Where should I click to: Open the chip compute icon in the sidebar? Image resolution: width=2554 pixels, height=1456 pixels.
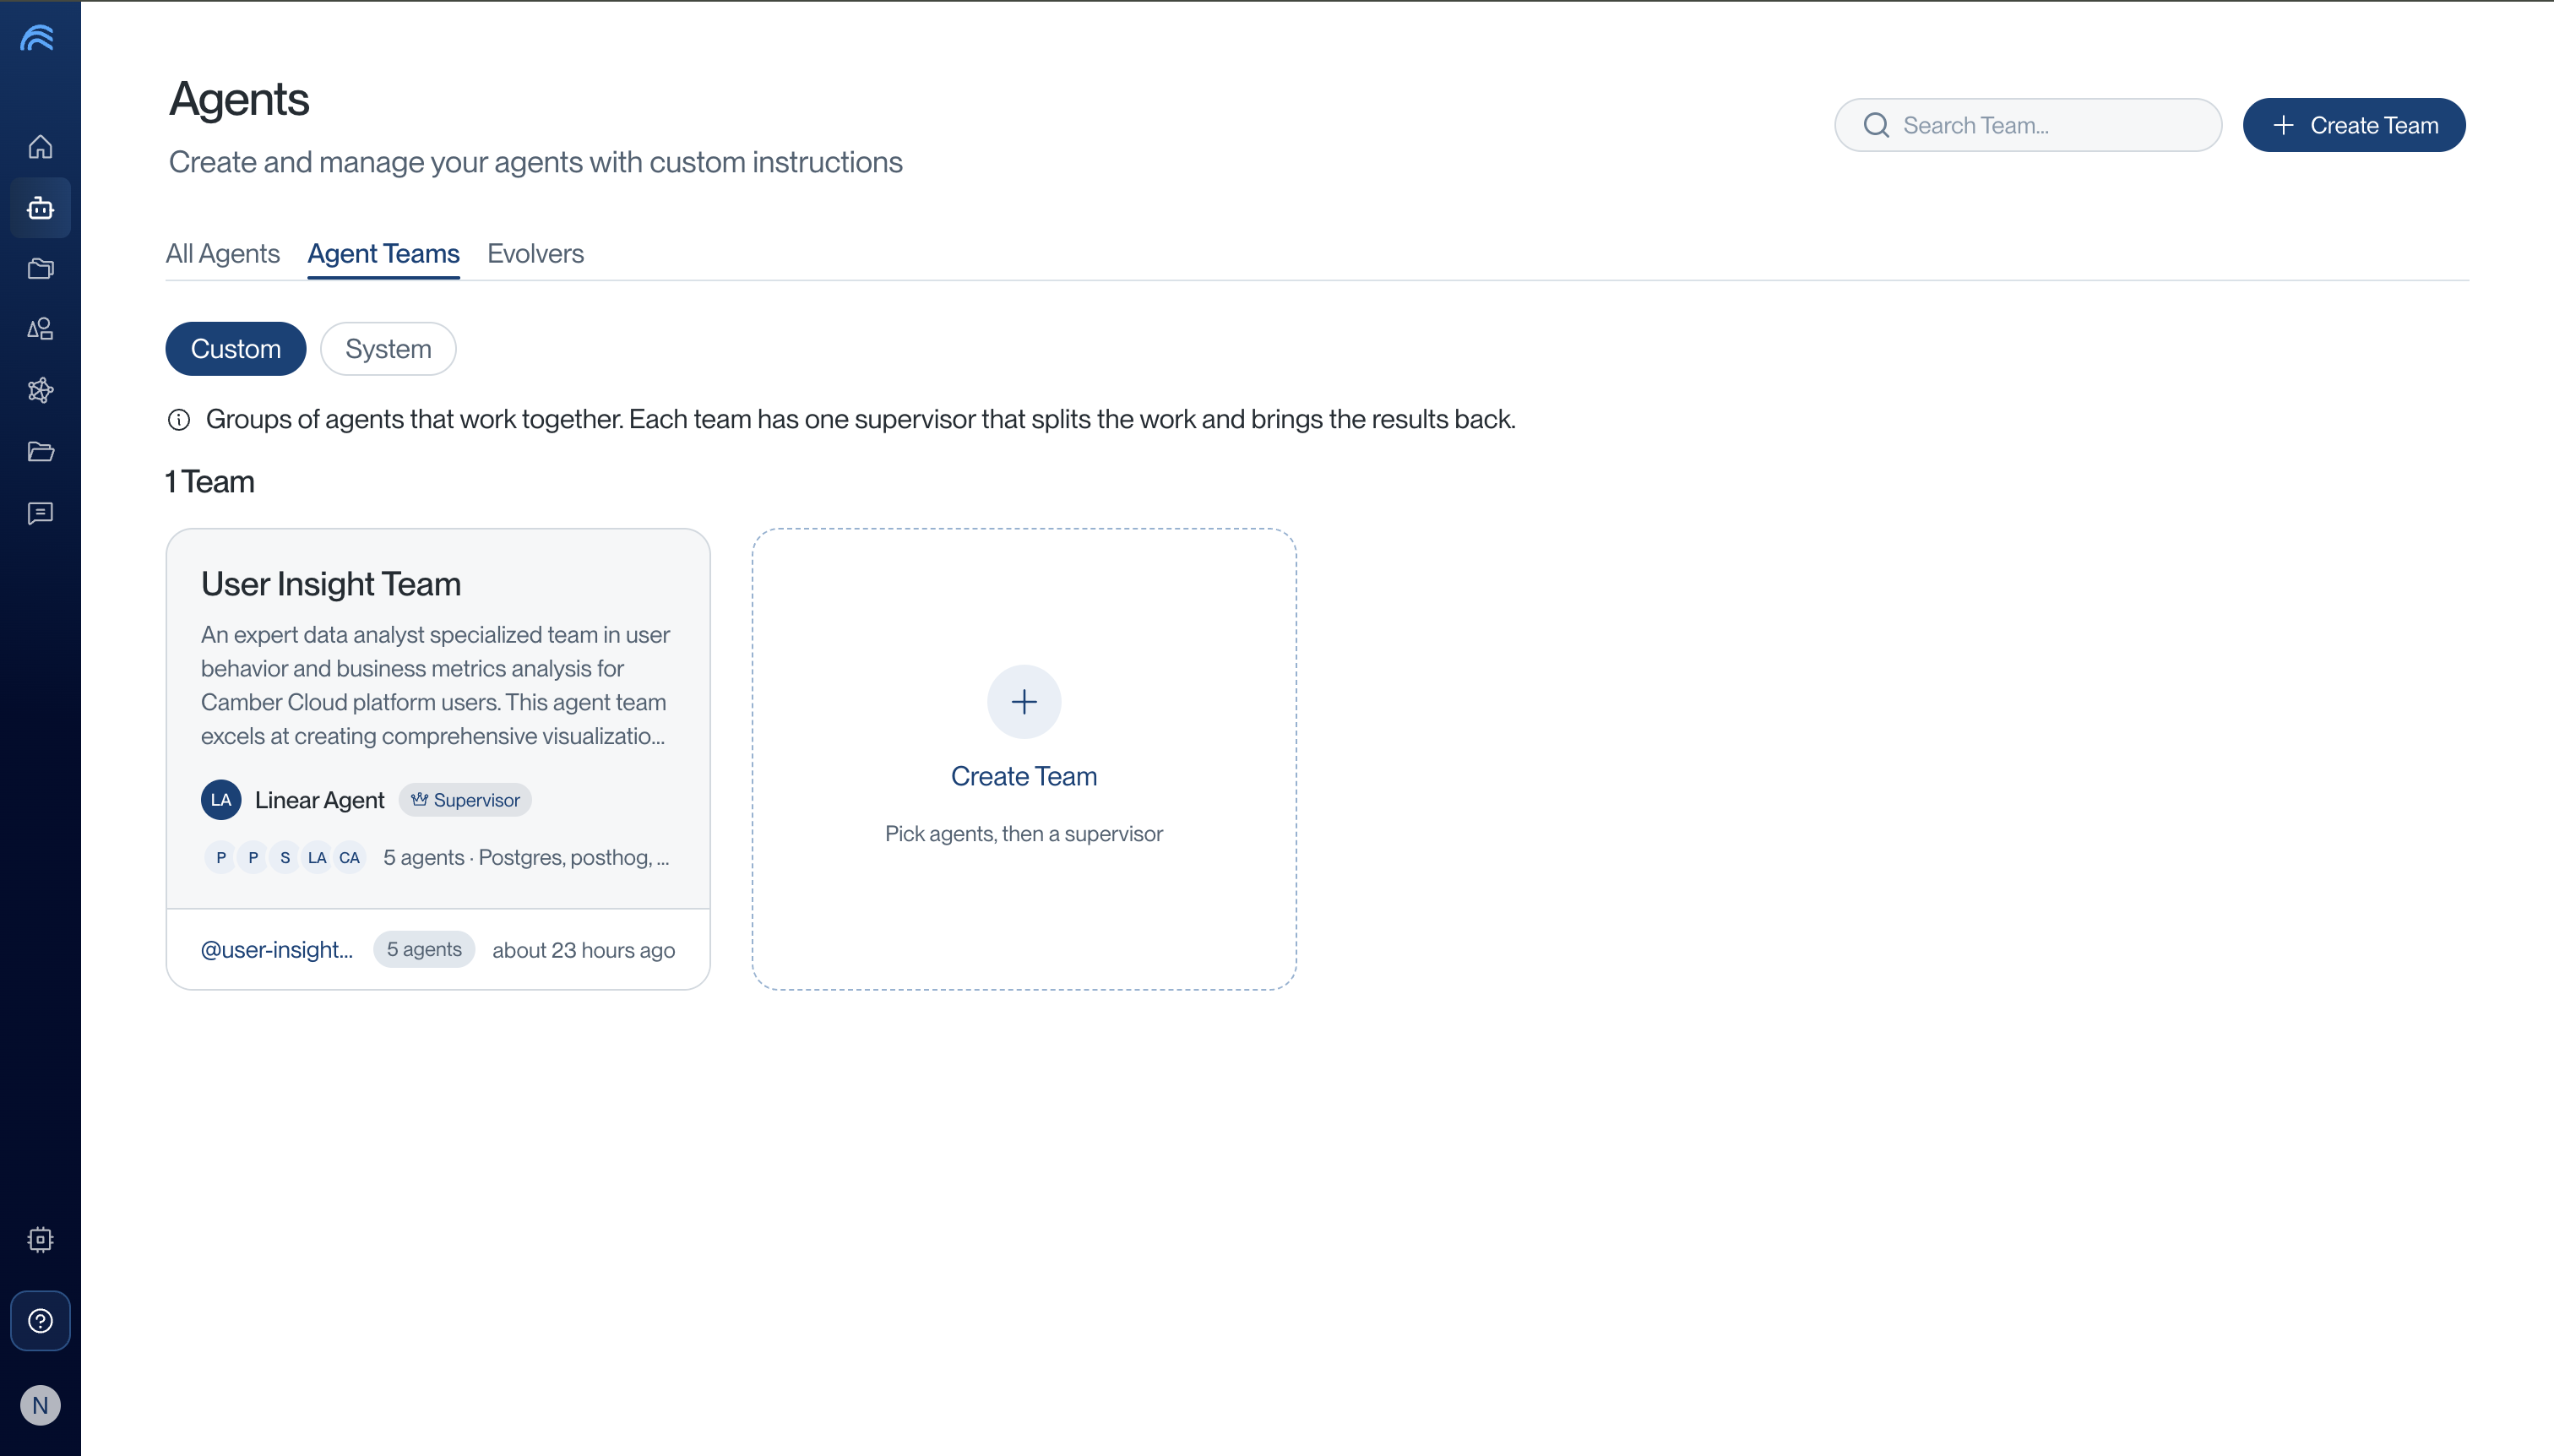click(x=40, y=1239)
